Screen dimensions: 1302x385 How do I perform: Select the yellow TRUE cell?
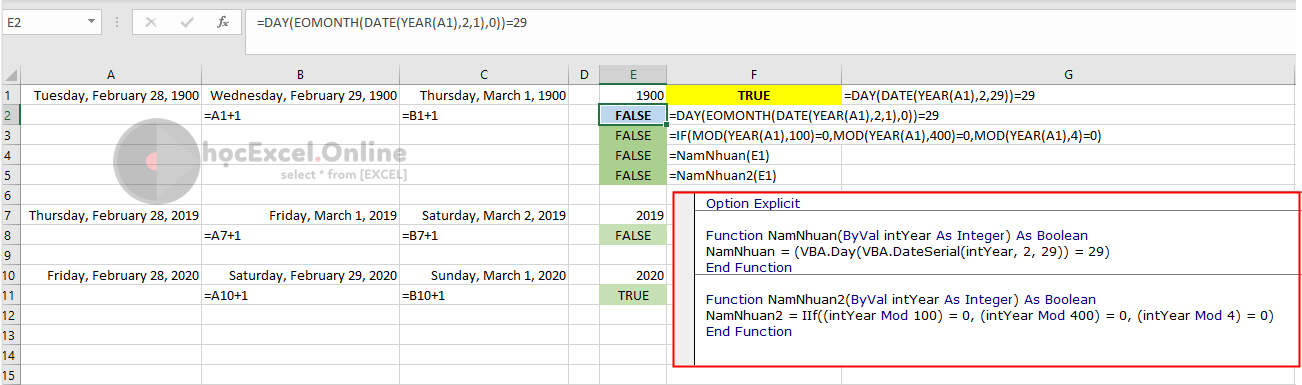[x=754, y=96]
